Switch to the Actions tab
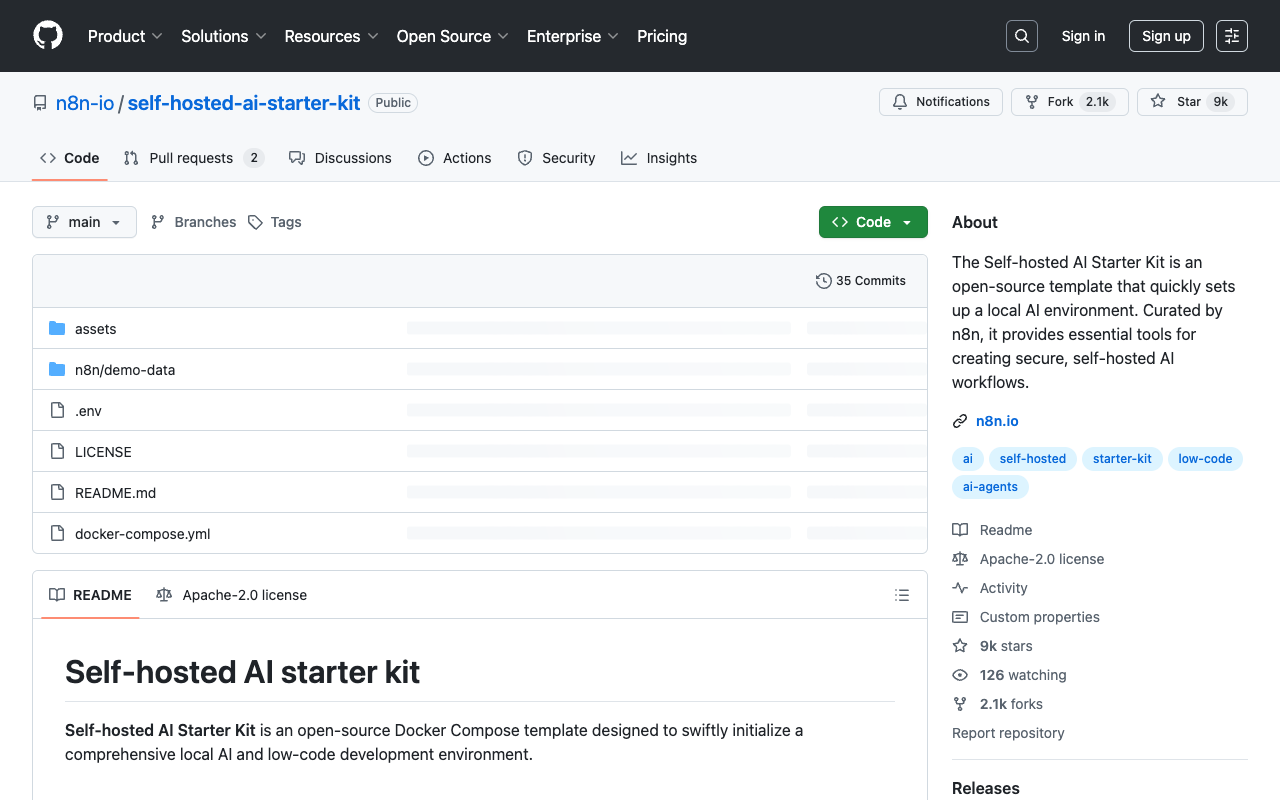Viewport: 1280px width, 800px height. [x=455, y=158]
